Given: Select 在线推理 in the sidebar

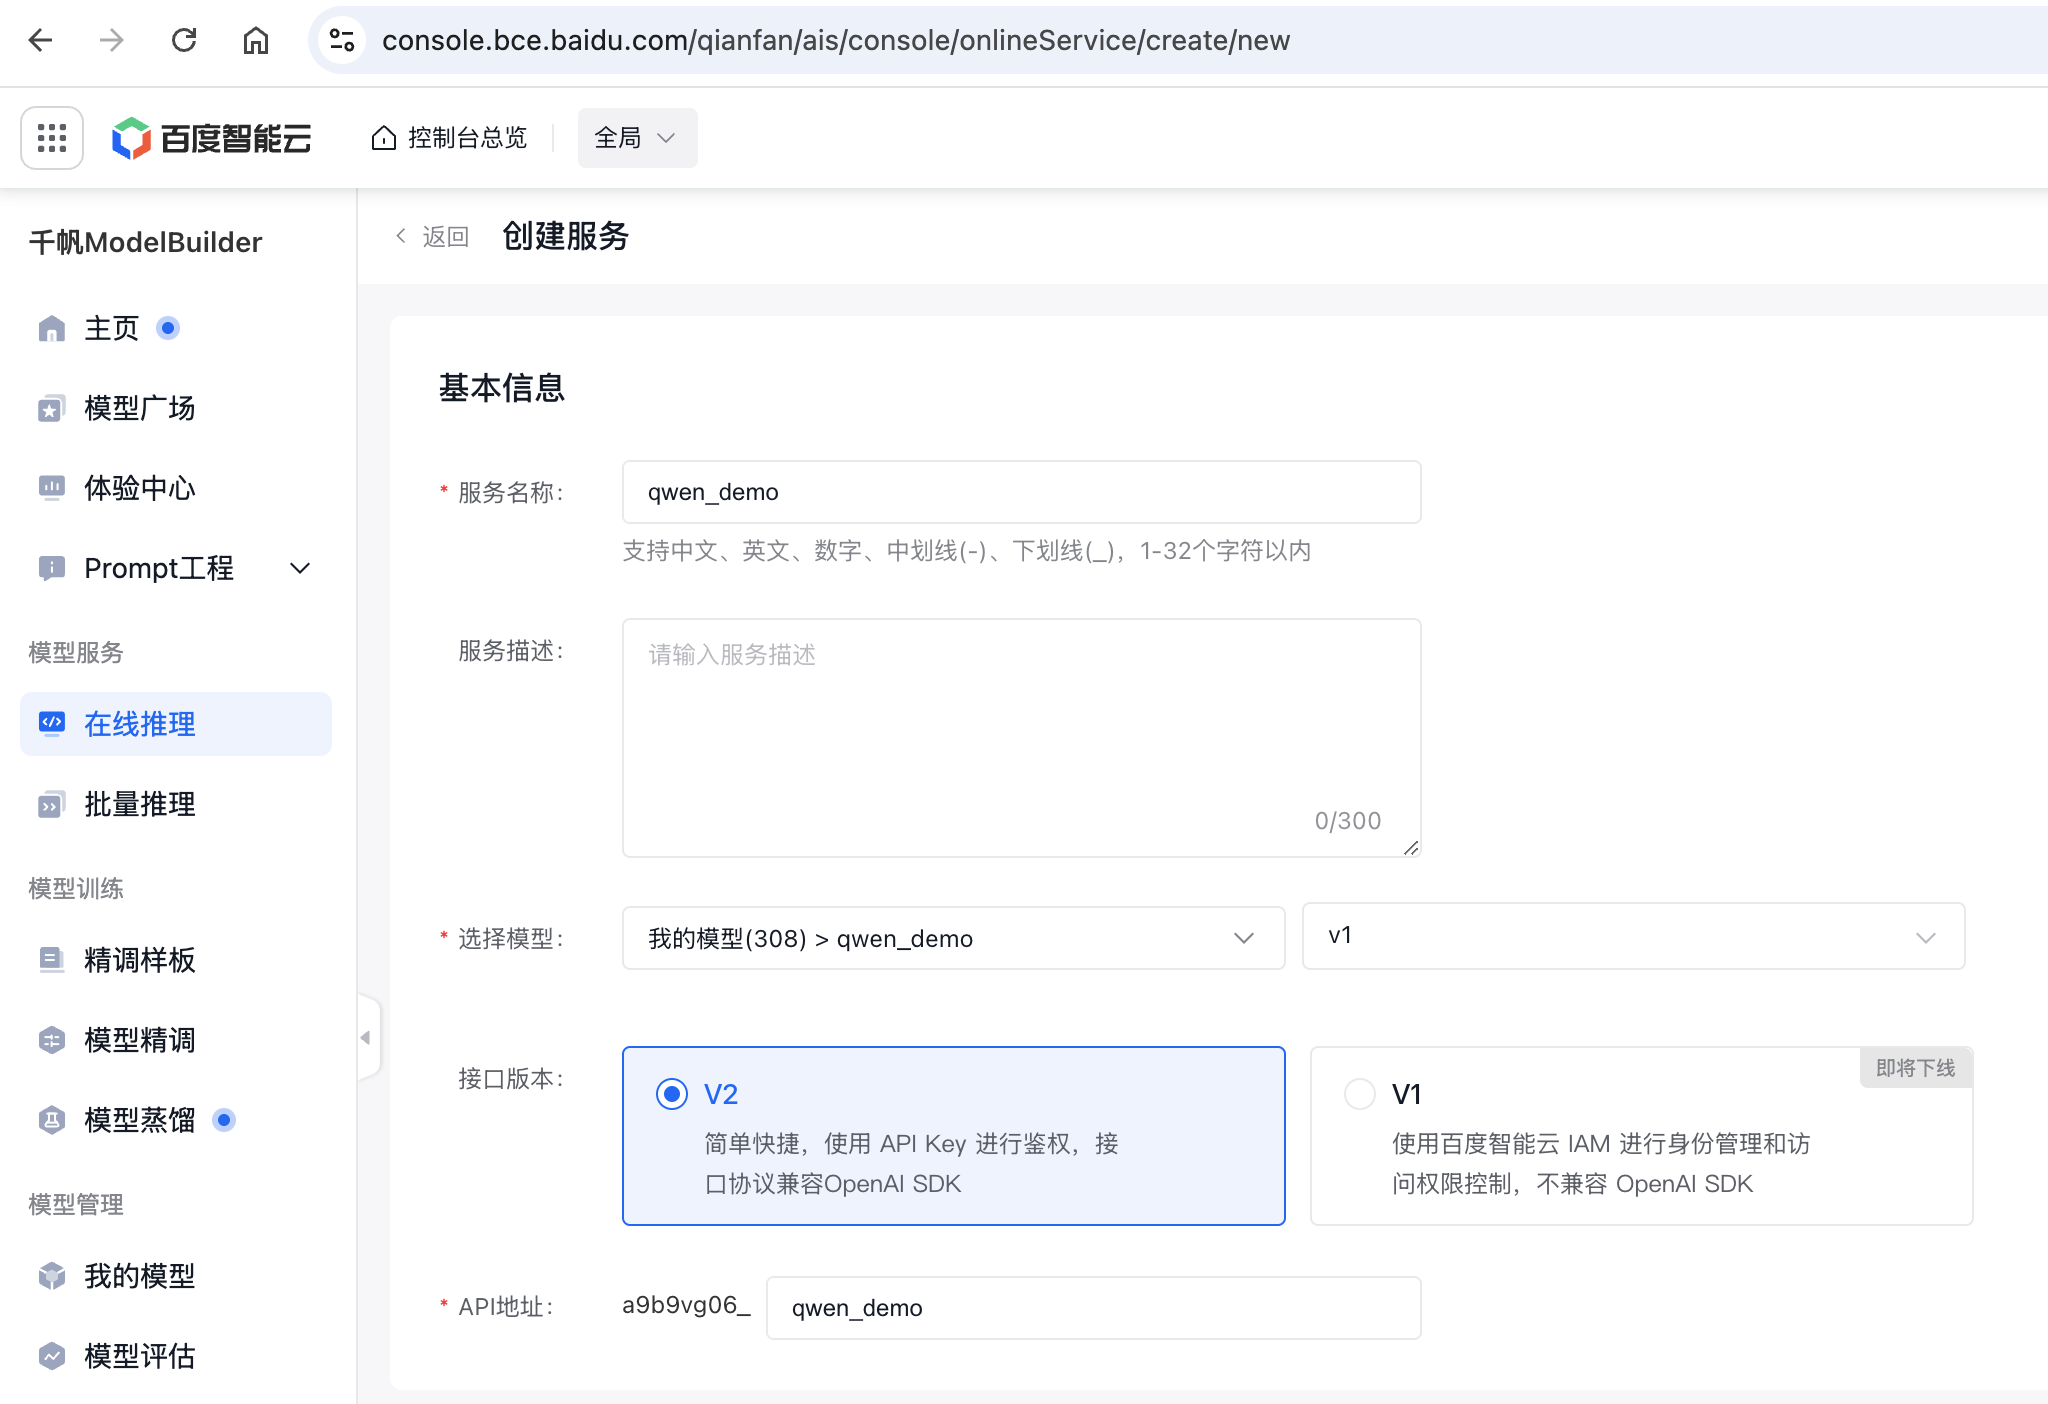Looking at the screenshot, I should coord(176,724).
